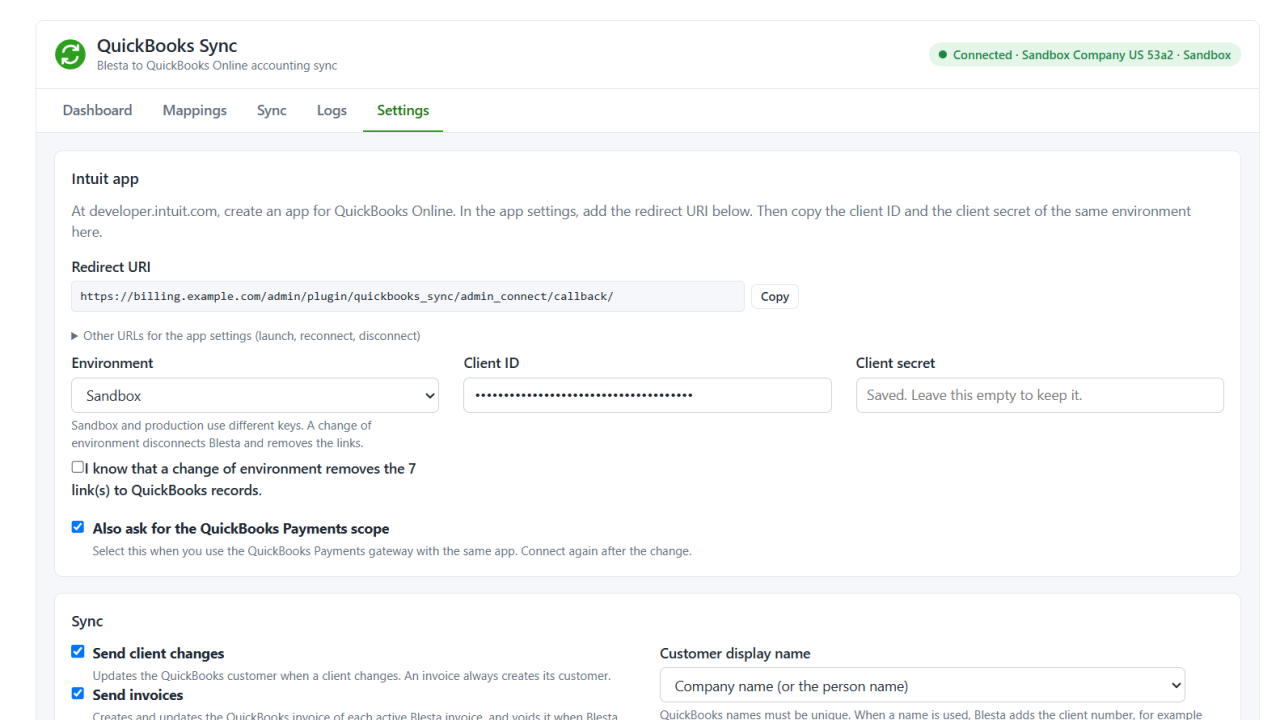Click the Redirect URI label
The height and width of the screenshot is (720, 1280).
point(111,267)
